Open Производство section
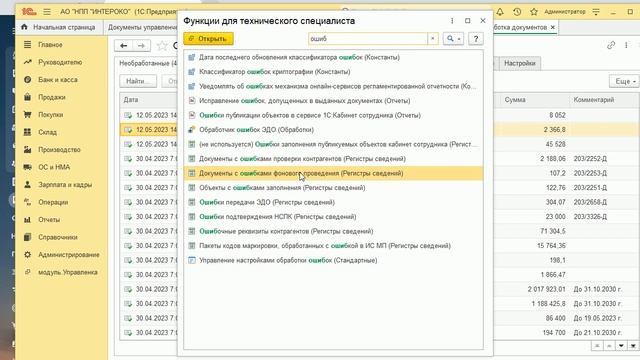Screen dimensions: 640x360 59,150
